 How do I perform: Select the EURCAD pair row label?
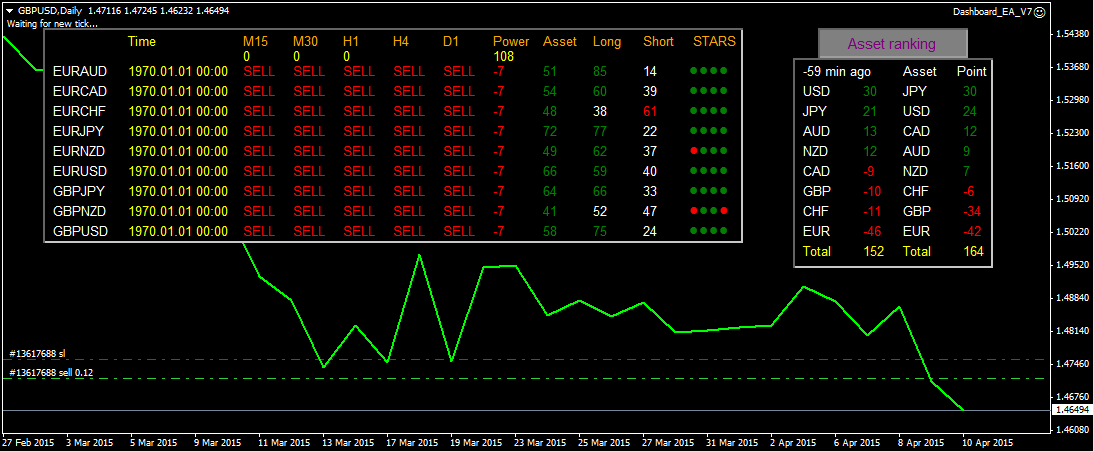coord(80,91)
